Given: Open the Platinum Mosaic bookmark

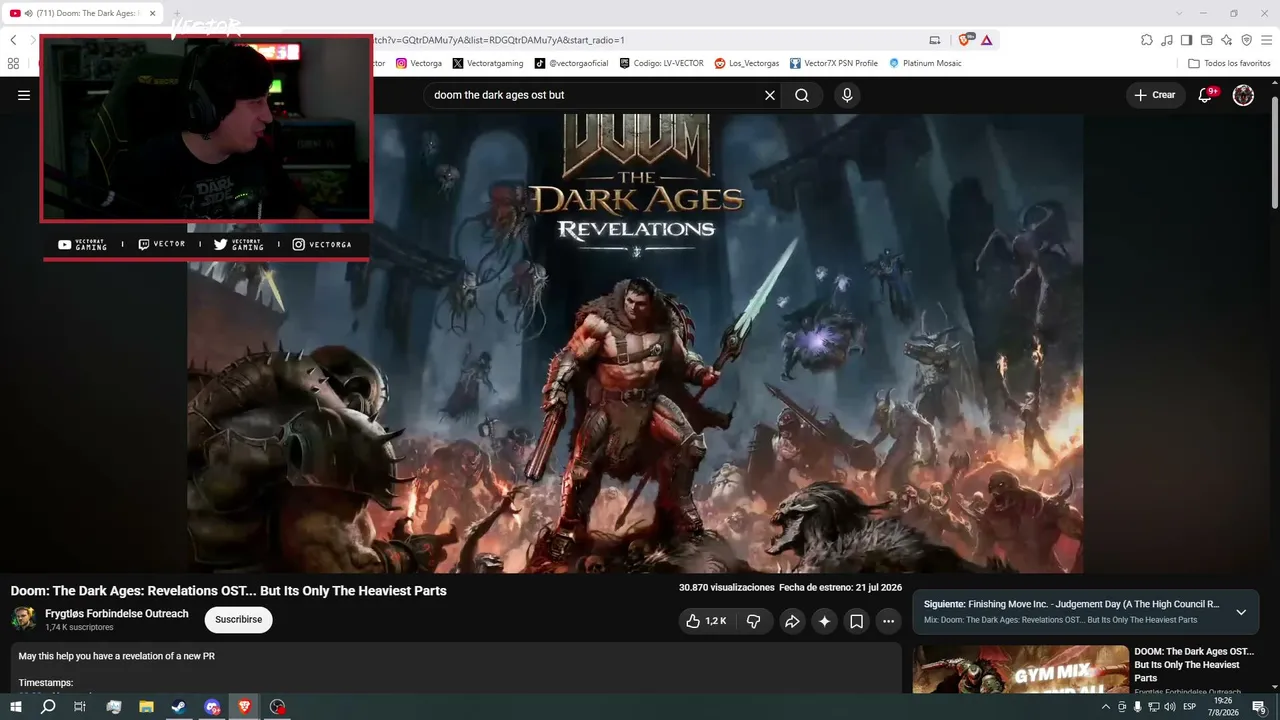Looking at the screenshot, I should [x=925, y=63].
